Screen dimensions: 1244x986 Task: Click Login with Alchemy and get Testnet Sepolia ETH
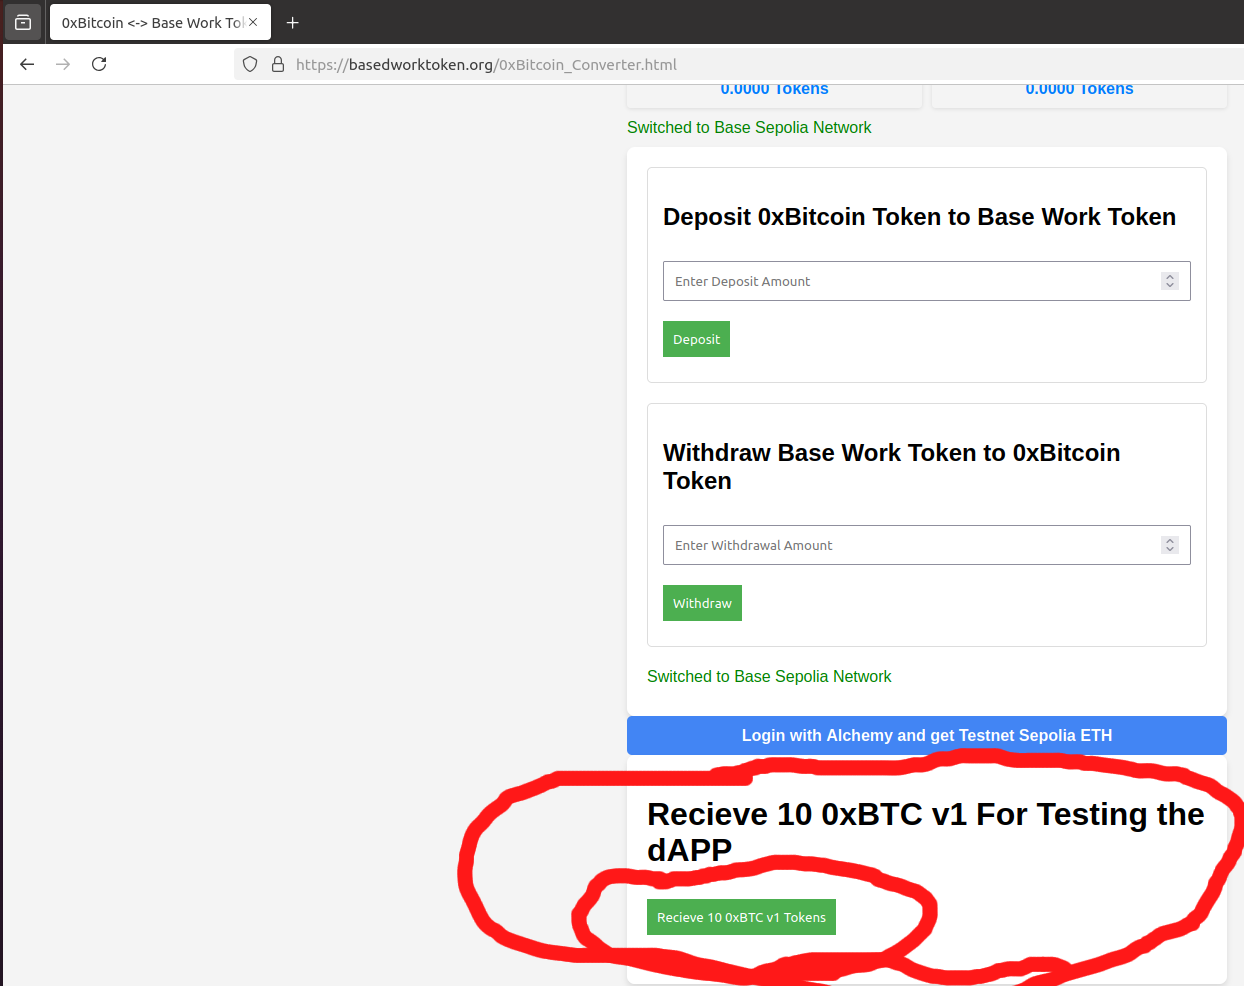pos(926,735)
